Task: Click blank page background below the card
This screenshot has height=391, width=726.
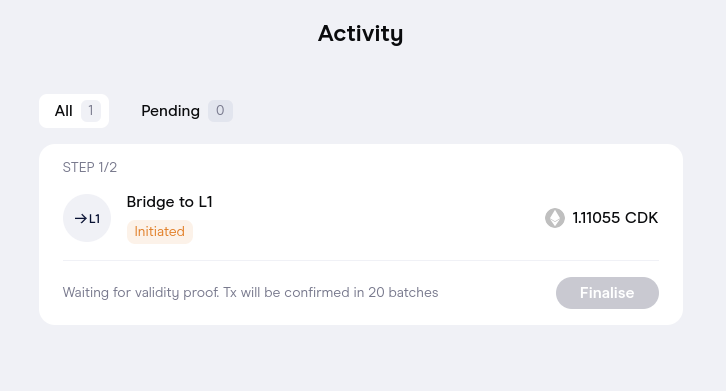Action: (361, 359)
